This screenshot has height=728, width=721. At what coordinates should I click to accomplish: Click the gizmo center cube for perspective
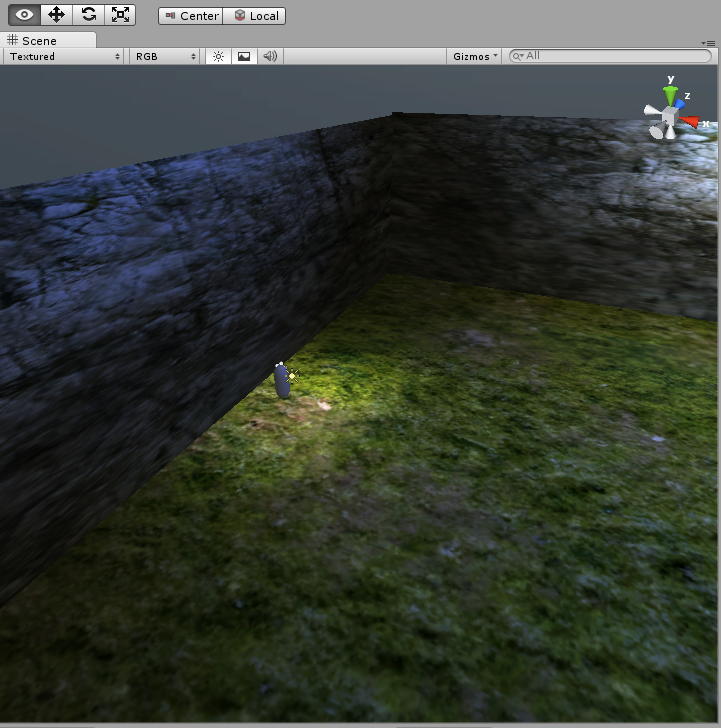[x=669, y=116]
